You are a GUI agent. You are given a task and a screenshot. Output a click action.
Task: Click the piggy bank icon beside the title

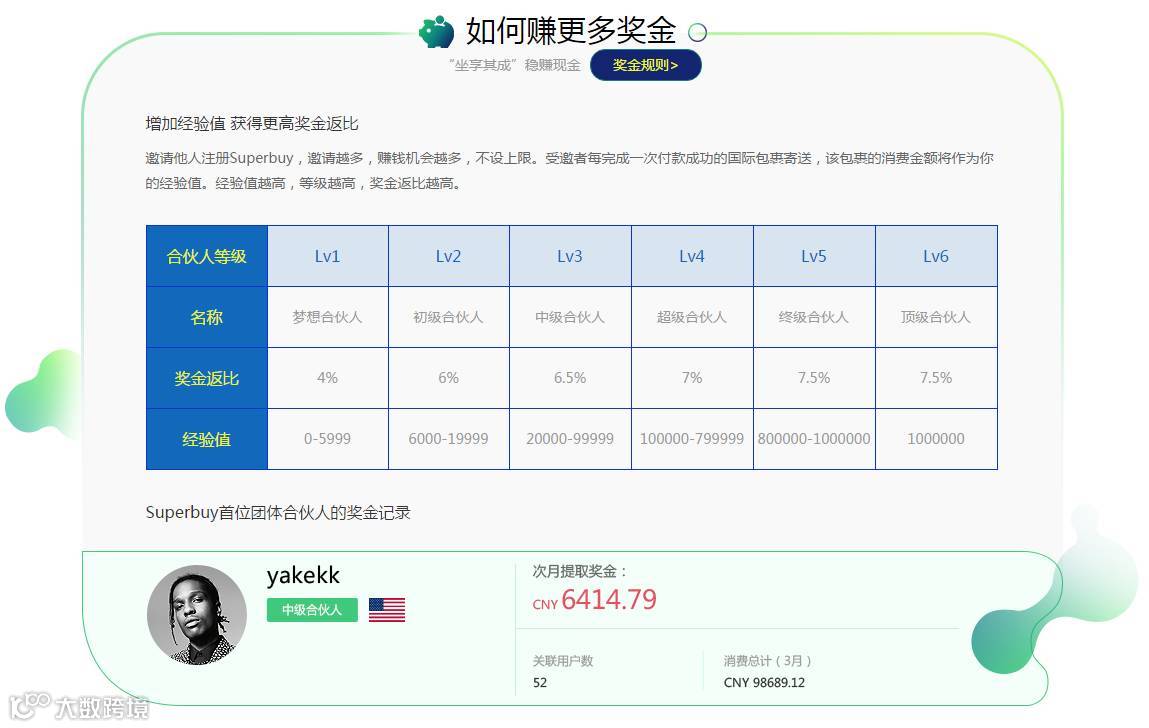tap(437, 32)
